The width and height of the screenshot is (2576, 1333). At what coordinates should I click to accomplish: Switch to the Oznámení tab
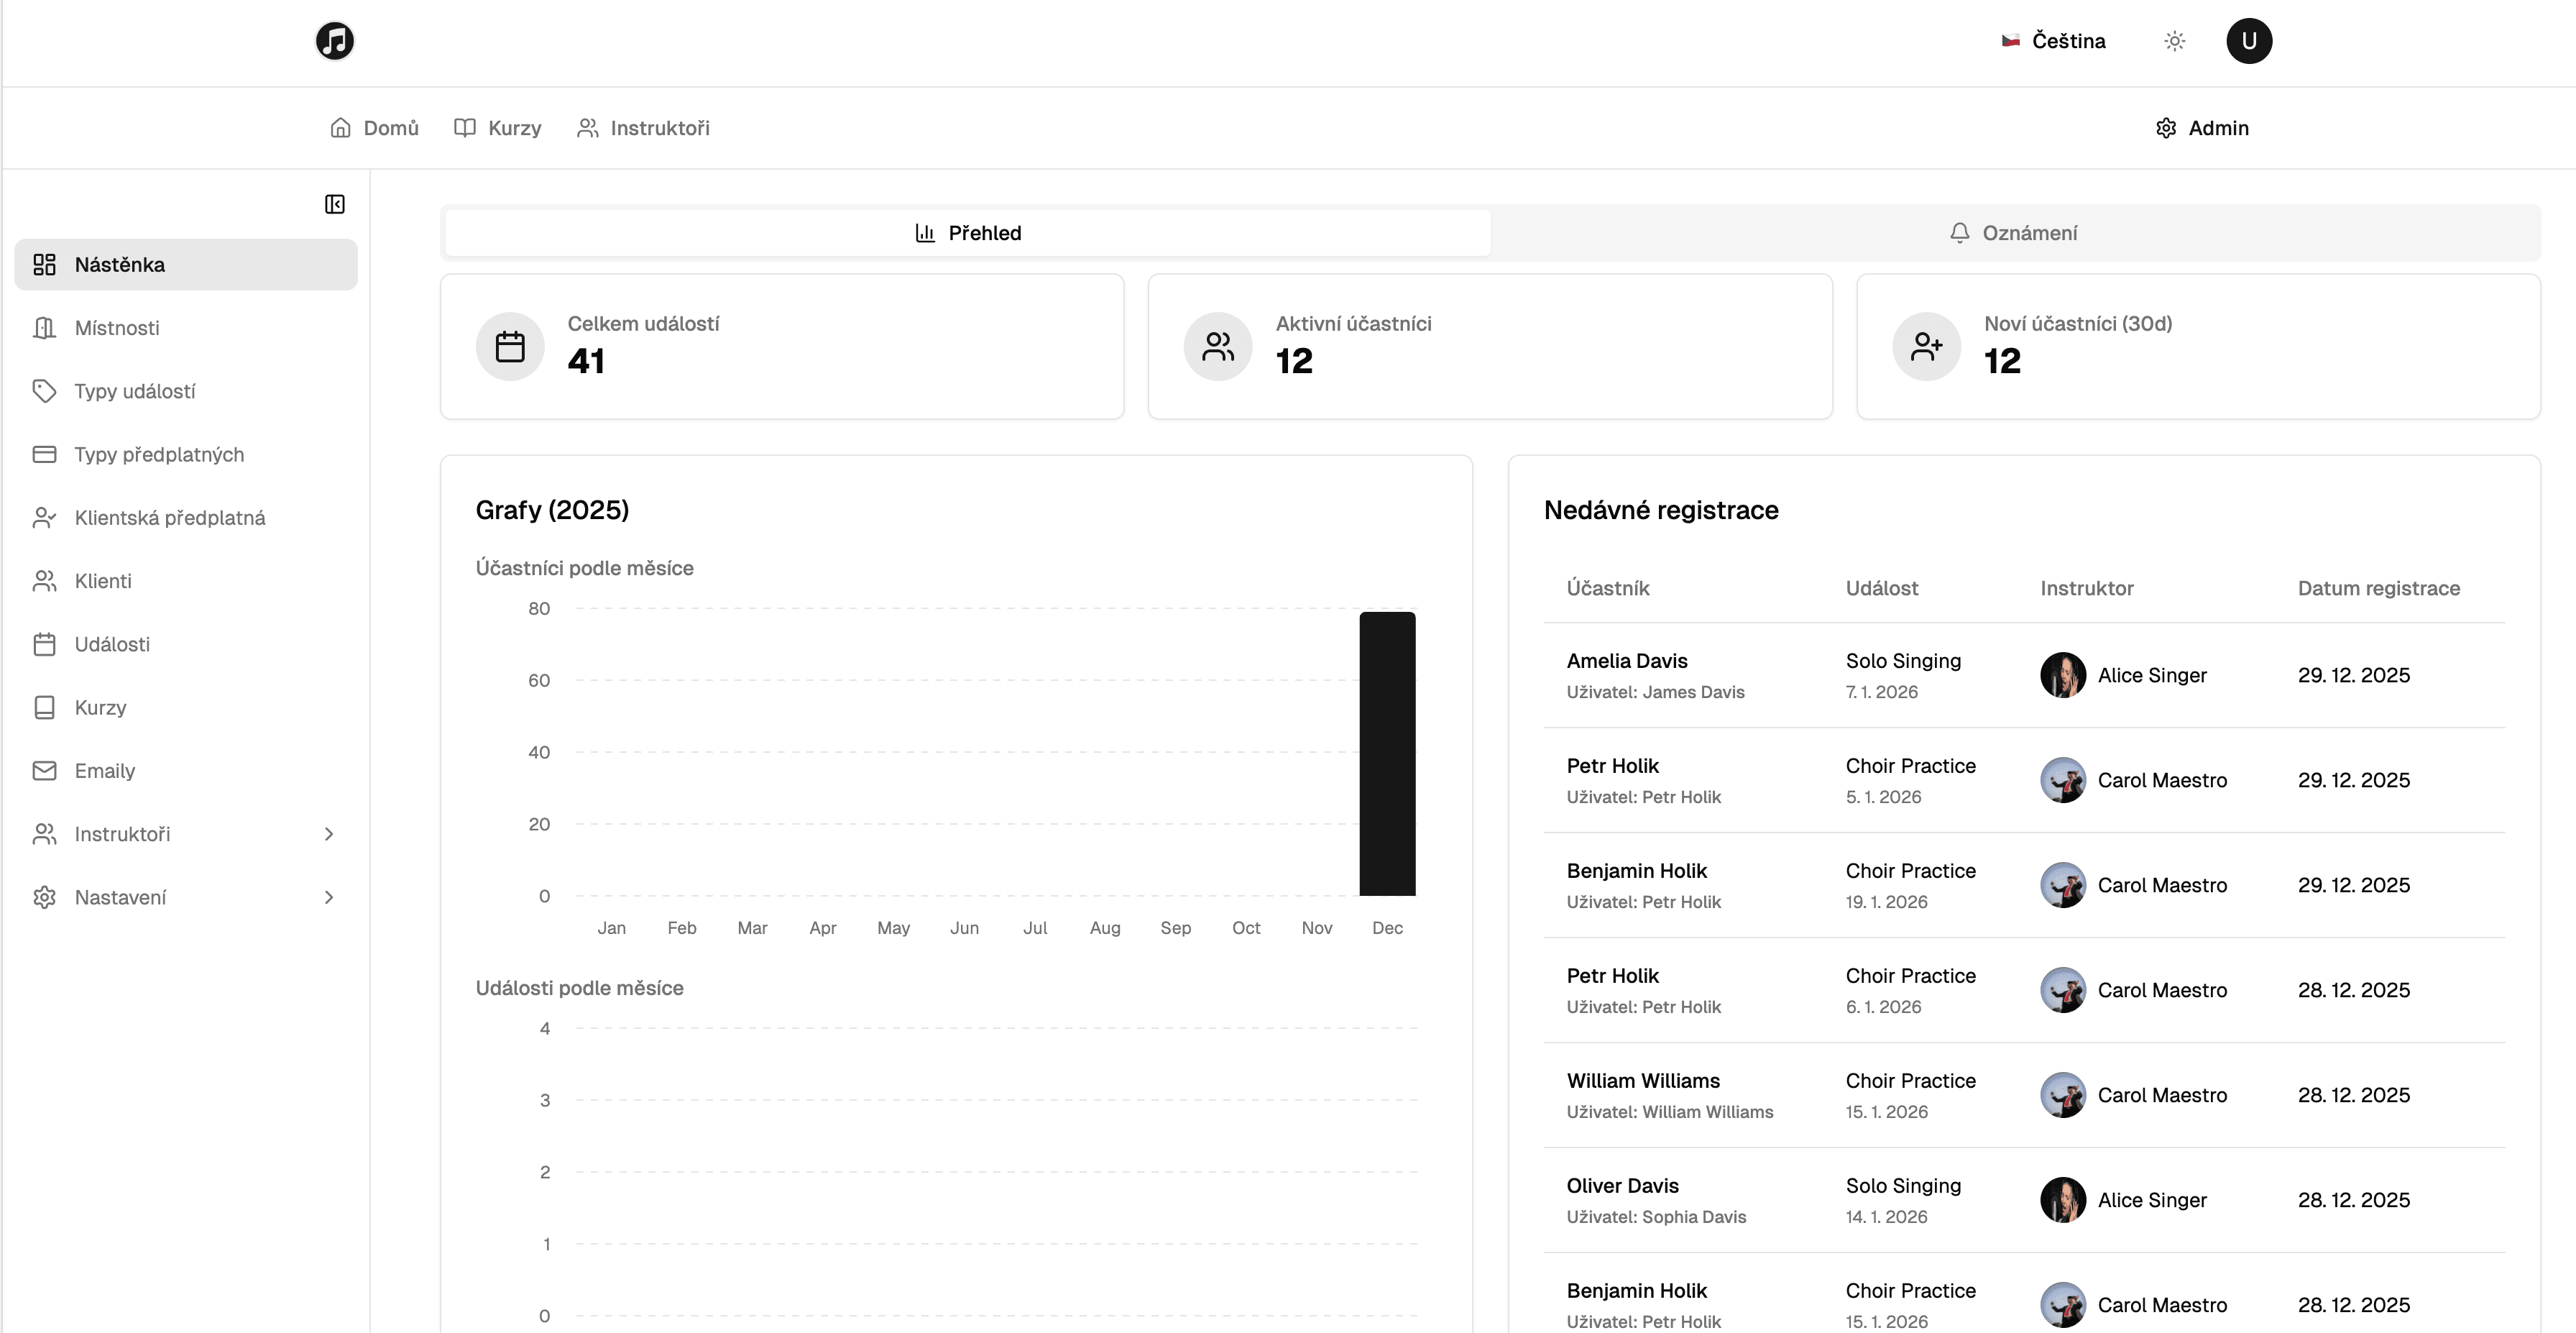pos(2014,233)
